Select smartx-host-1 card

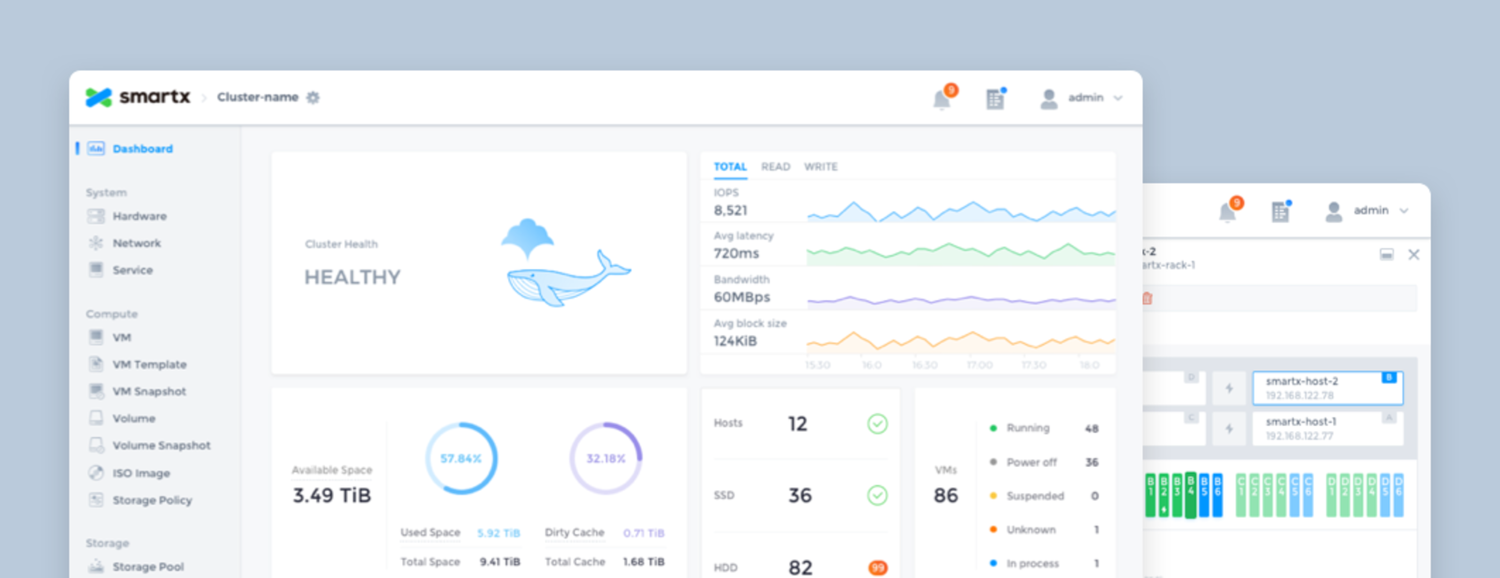(x=1327, y=429)
